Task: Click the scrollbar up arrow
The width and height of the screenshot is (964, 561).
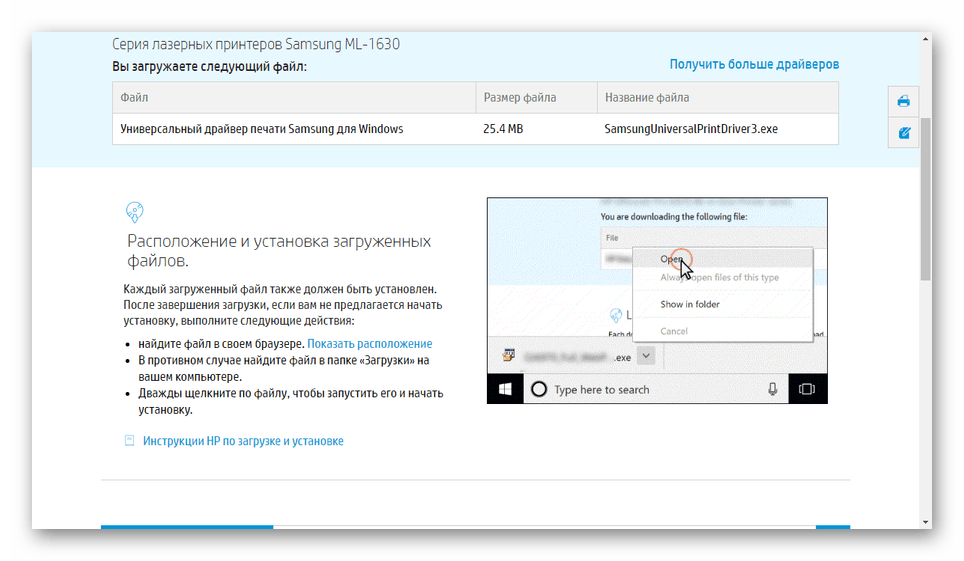Action: [x=925, y=39]
